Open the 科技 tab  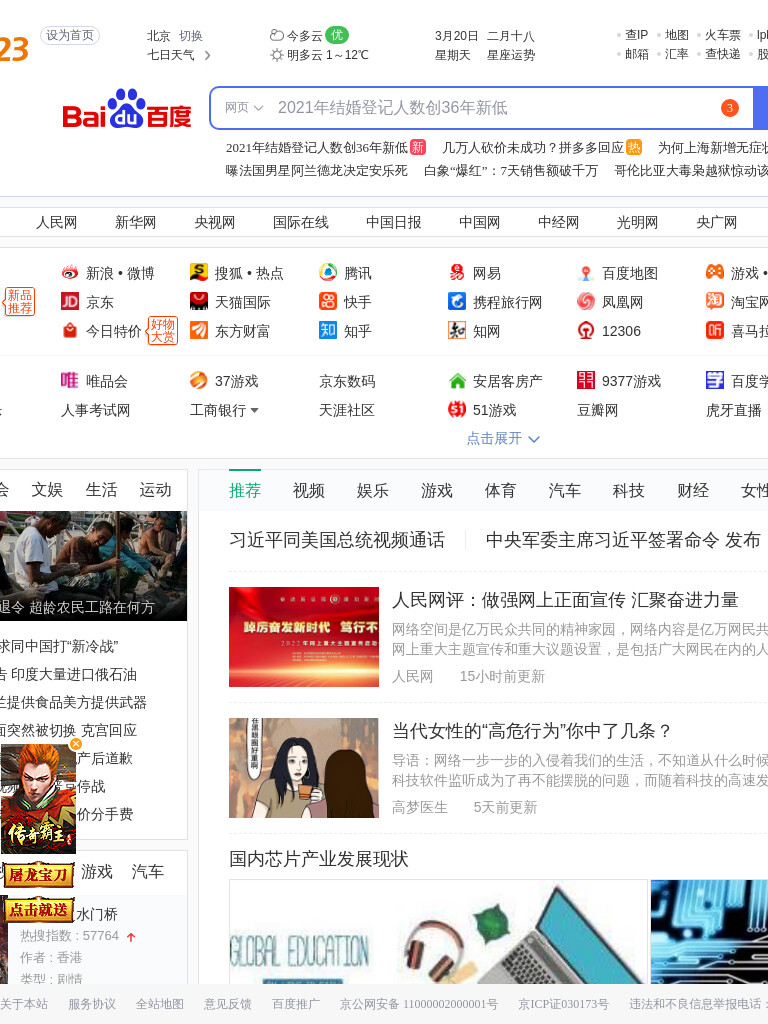pos(629,490)
